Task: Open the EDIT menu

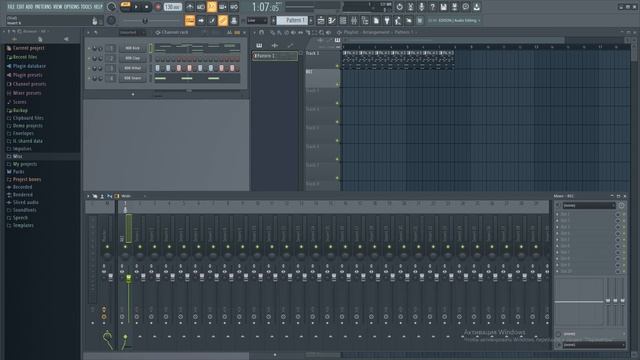Action: click(x=20, y=7)
